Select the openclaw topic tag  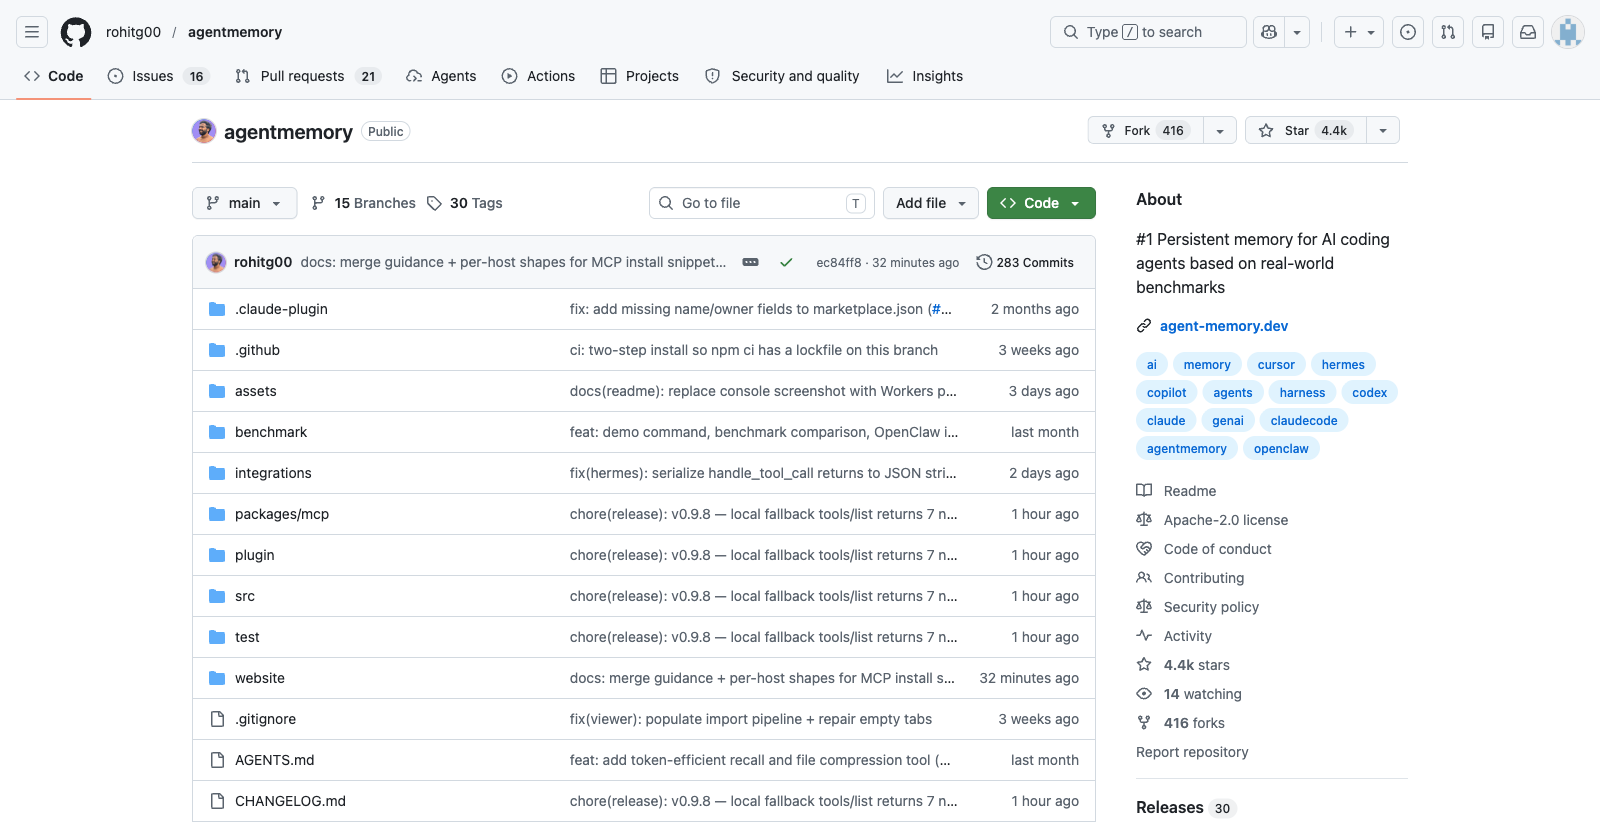1281,449
